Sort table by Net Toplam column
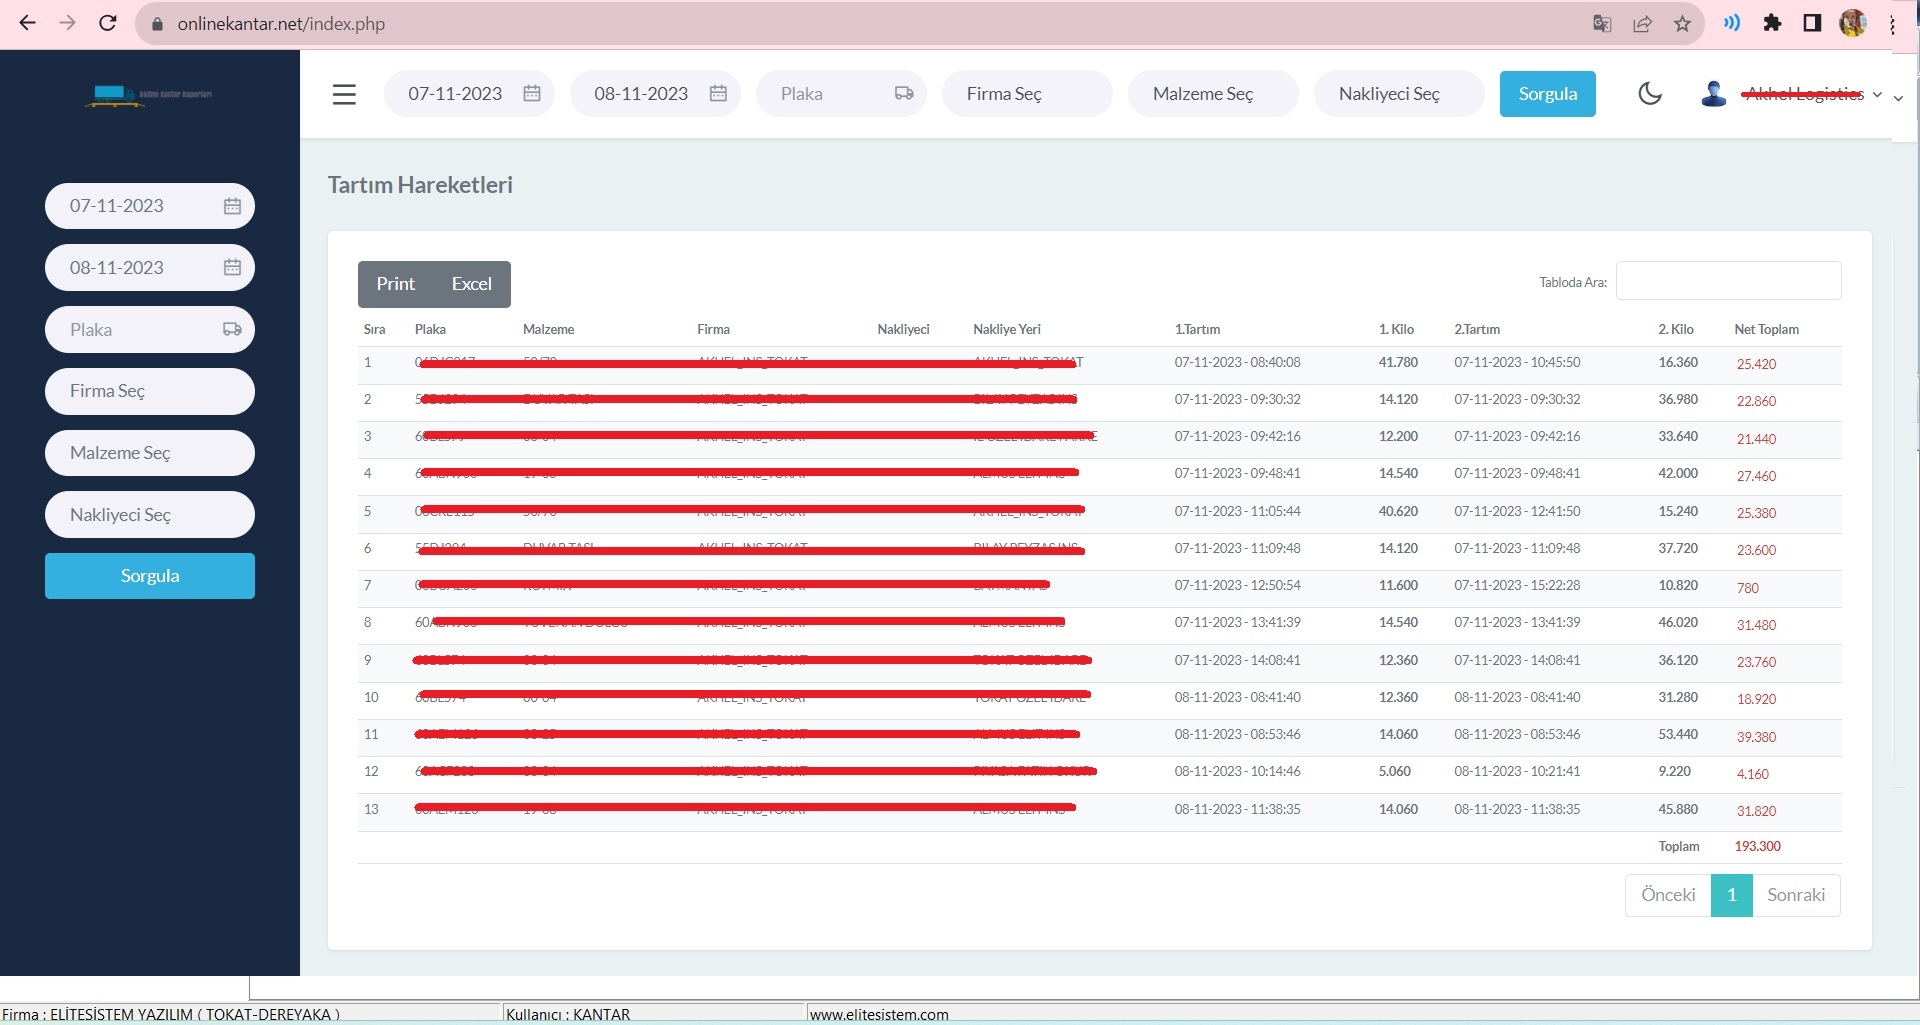The image size is (1920, 1025). (1766, 329)
